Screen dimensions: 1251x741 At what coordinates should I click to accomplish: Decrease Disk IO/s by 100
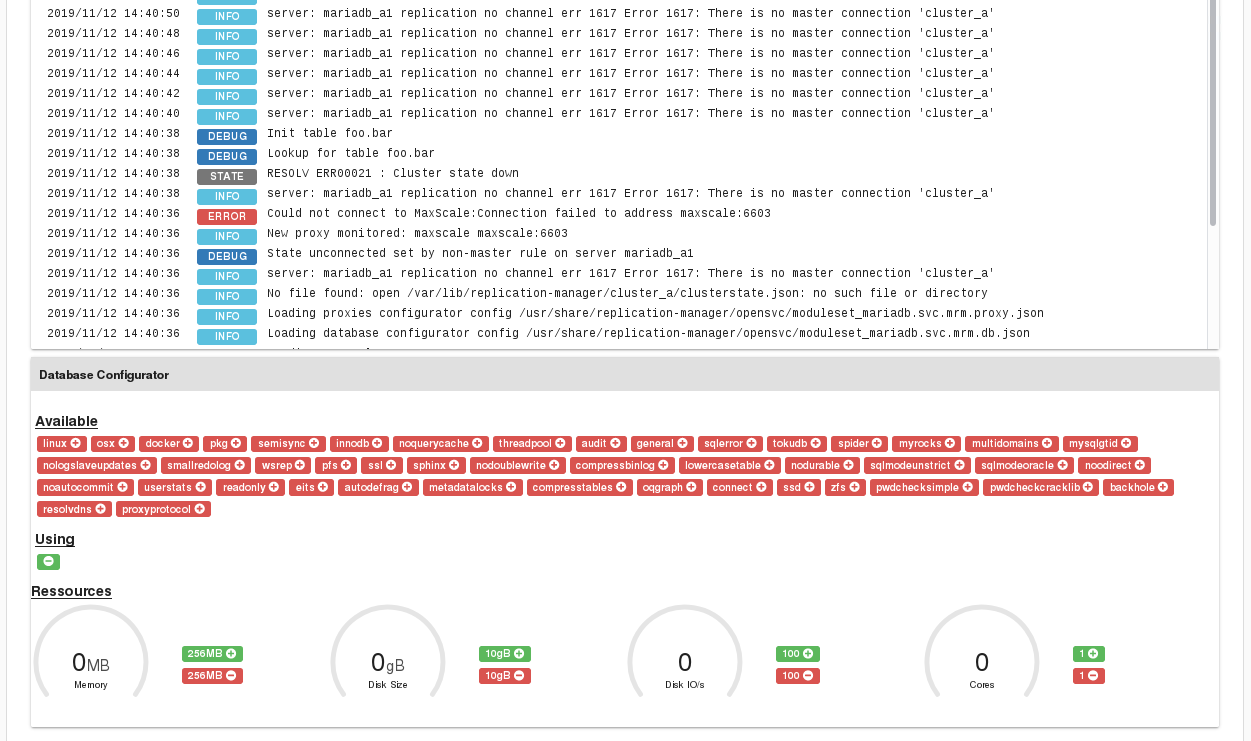click(x=797, y=675)
